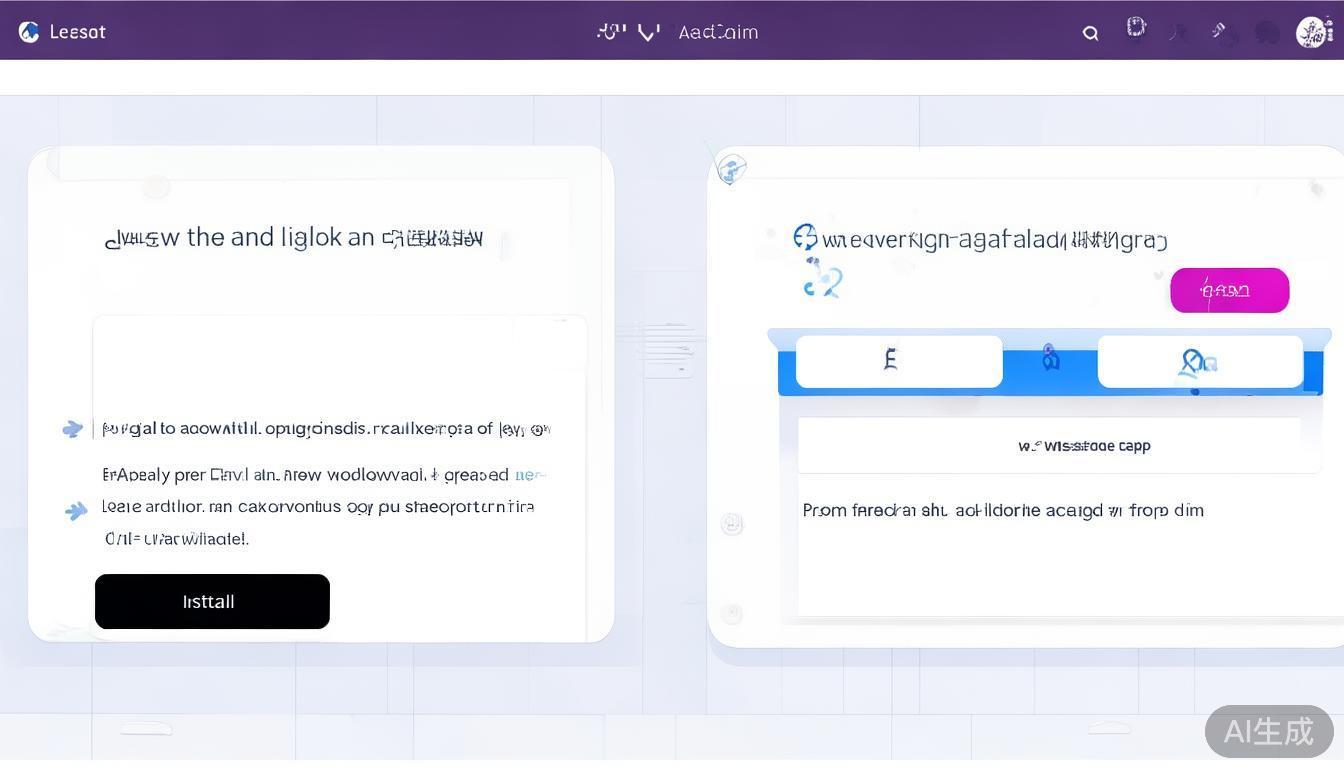Viewport: 1344px width, 768px height.
Task: Click the small blue icon between the two tabs
Action: pyautogui.click(x=1050, y=358)
